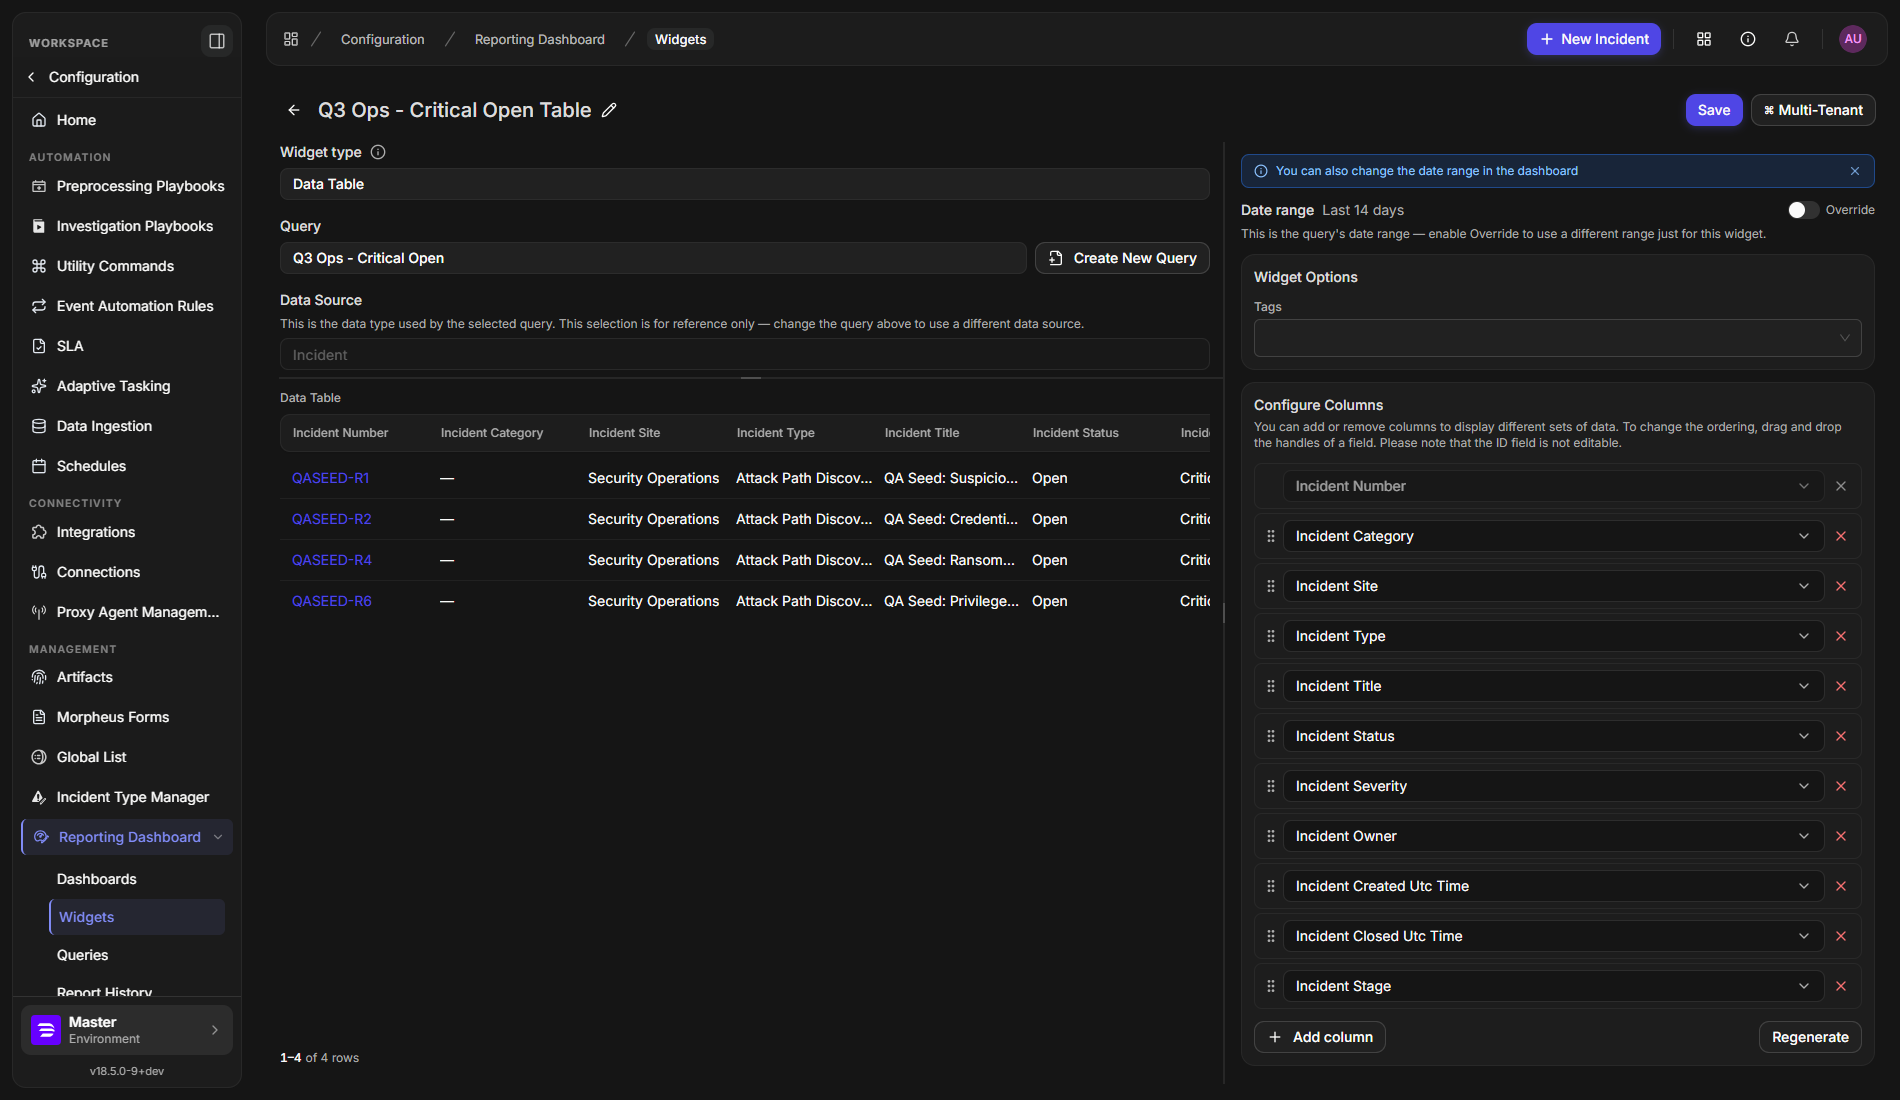The height and width of the screenshot is (1100, 1900).
Task: Collapse the sidebar panel icon
Action: tap(216, 41)
